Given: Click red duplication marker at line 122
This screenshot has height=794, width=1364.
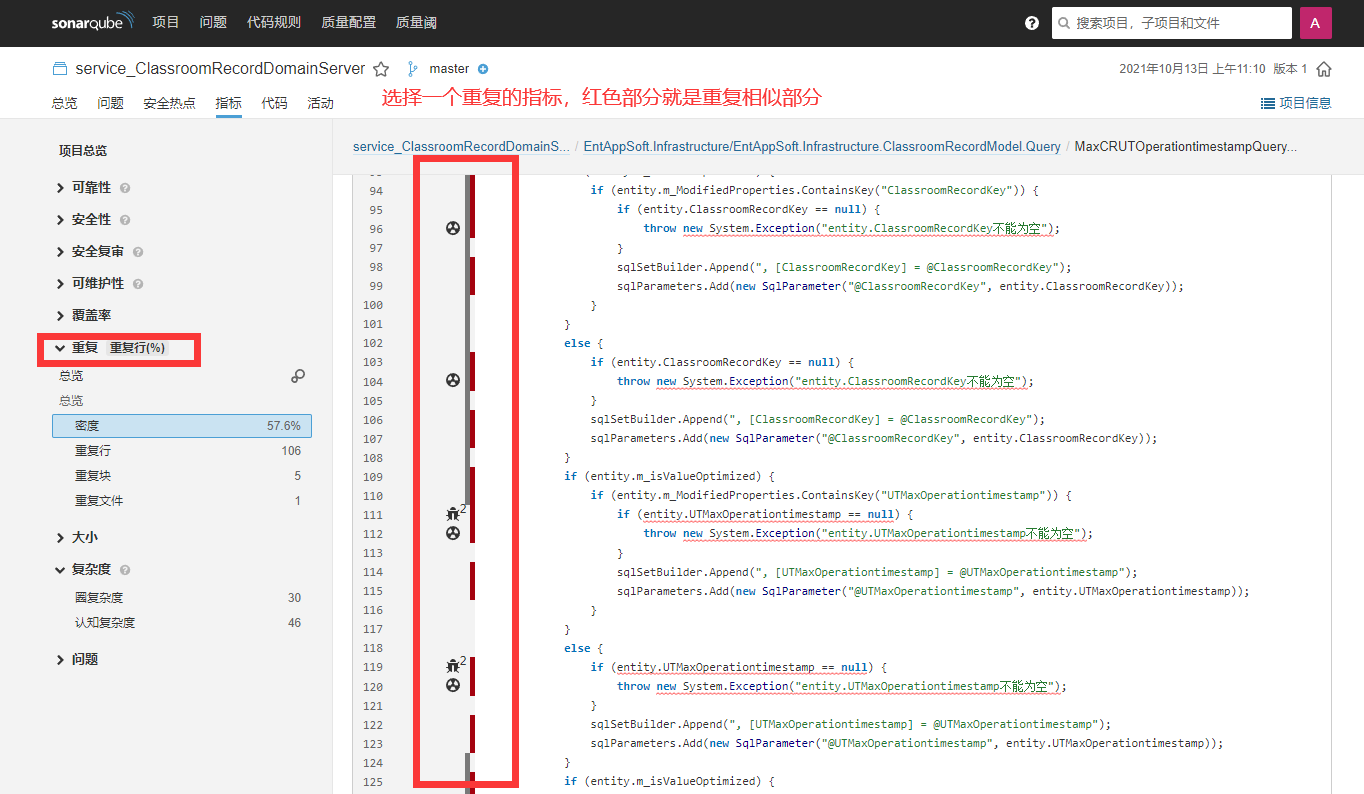Looking at the screenshot, I should 472,724.
